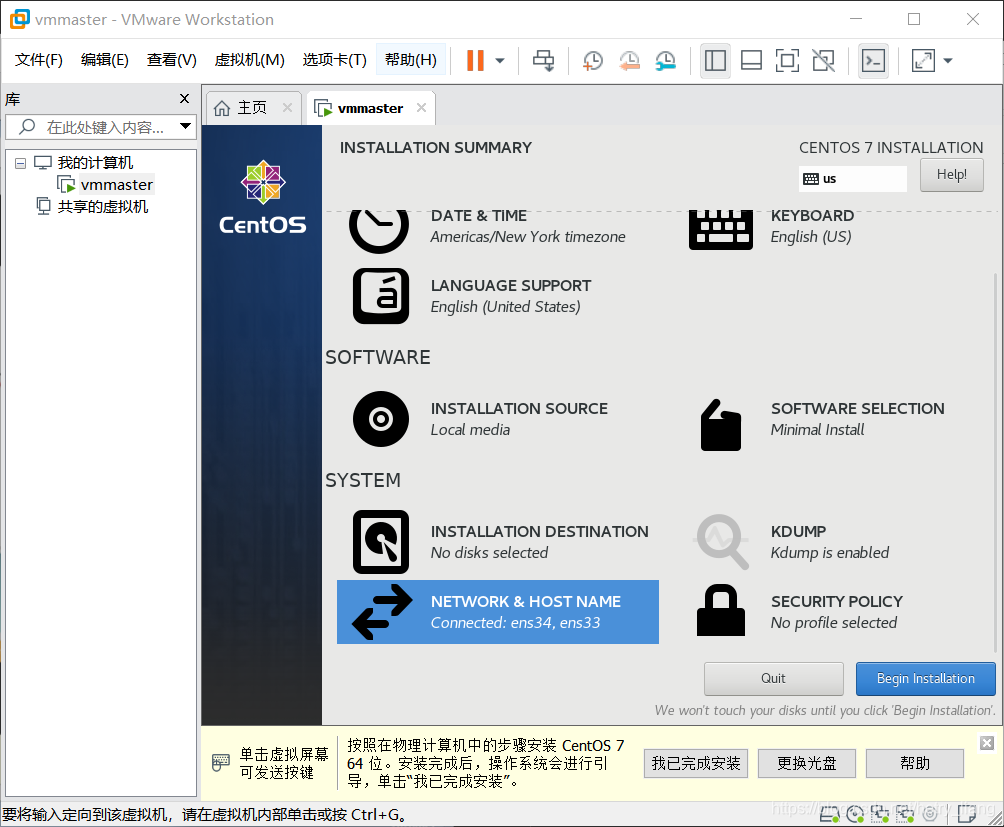Open the 编辑(E) menu
Screen dimensions: 1004x827
tap(104, 60)
